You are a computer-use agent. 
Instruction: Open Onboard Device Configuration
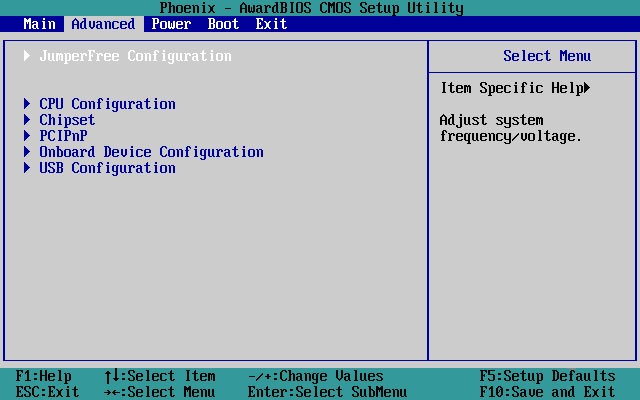click(x=151, y=152)
